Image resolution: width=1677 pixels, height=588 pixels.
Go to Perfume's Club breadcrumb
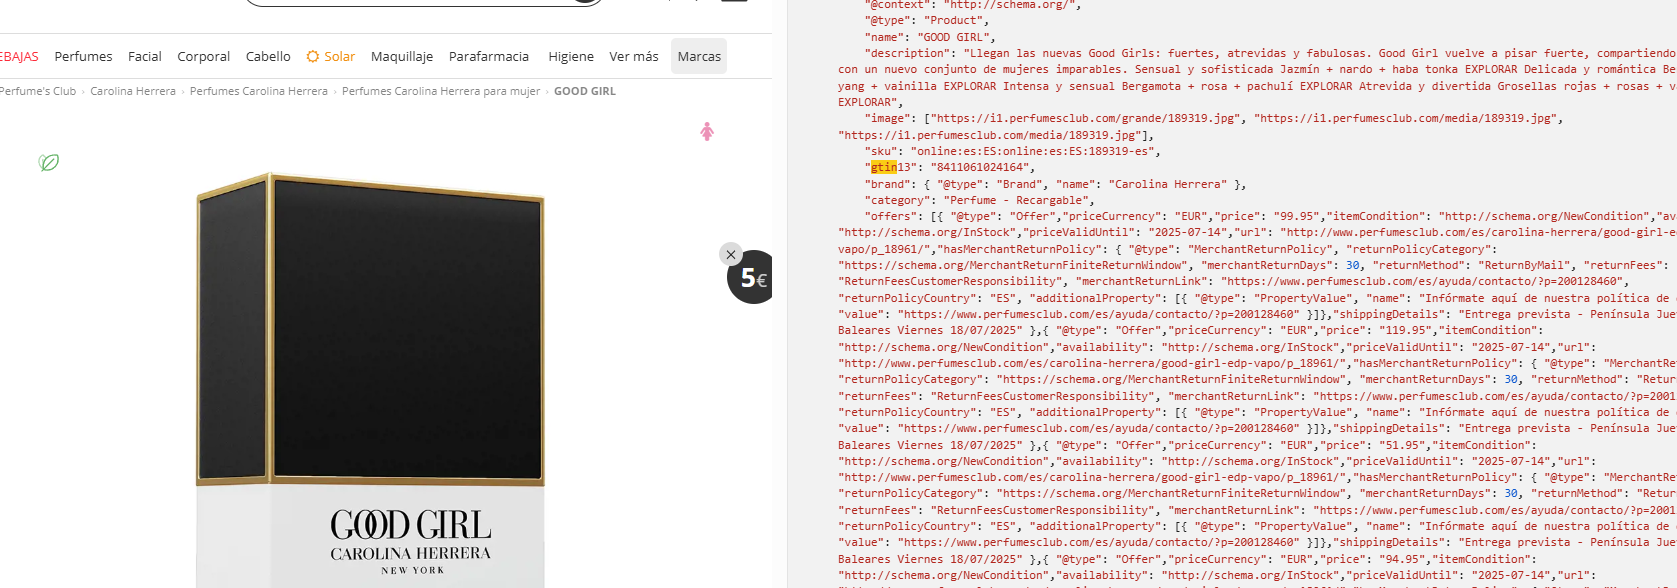pos(37,91)
